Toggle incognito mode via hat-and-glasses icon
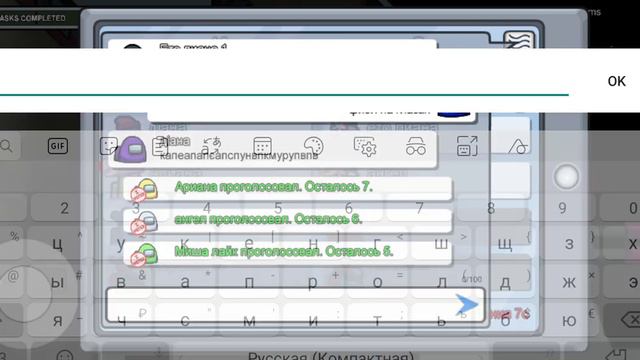 (416, 146)
